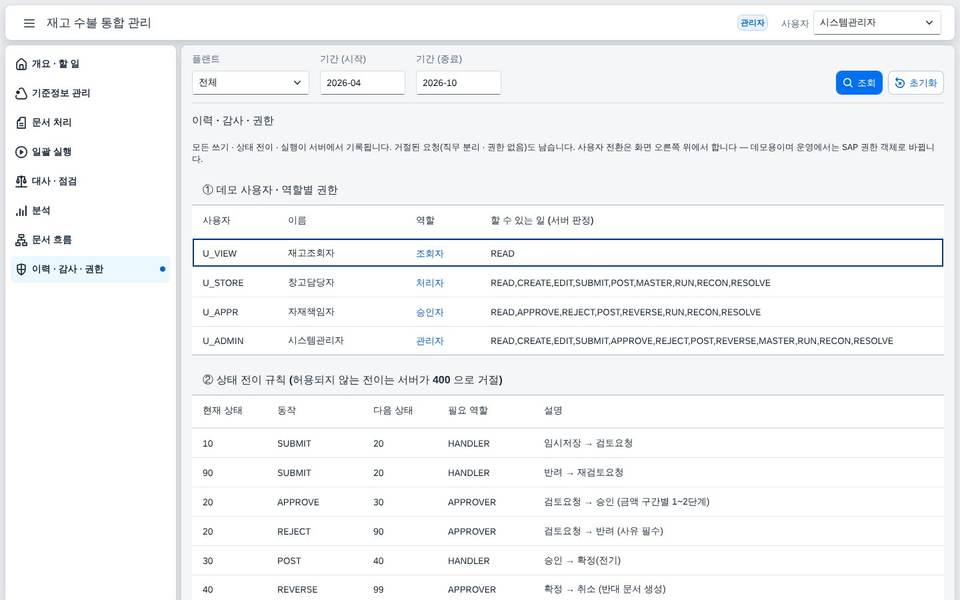This screenshot has width=960, height=600.
Task: Click the flow diagram icon beside 문서 흐름
Action: coord(21,240)
